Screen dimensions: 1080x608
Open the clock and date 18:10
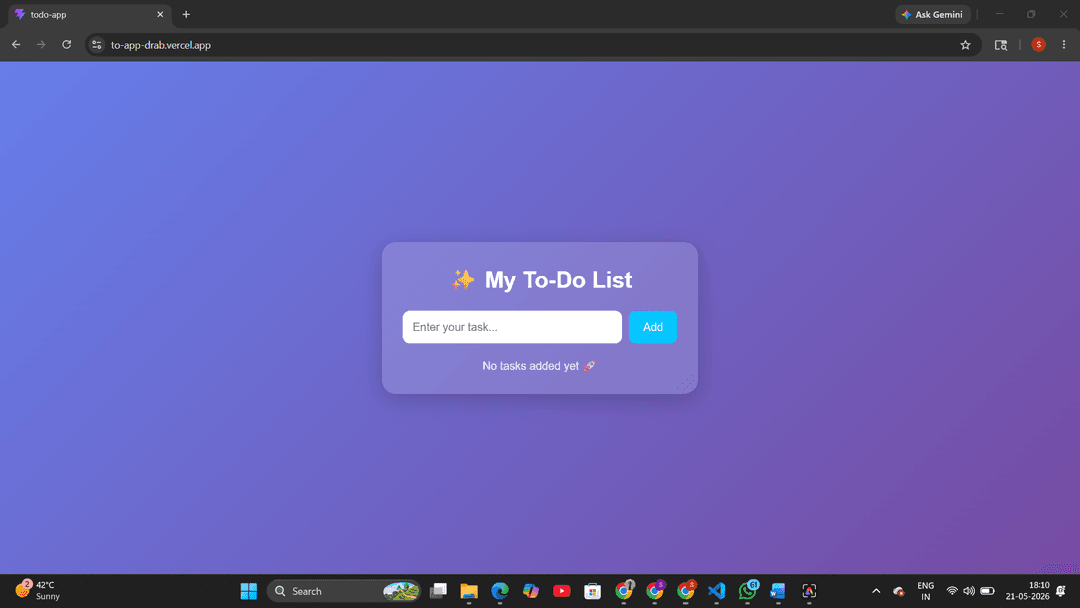pyautogui.click(x=1027, y=591)
